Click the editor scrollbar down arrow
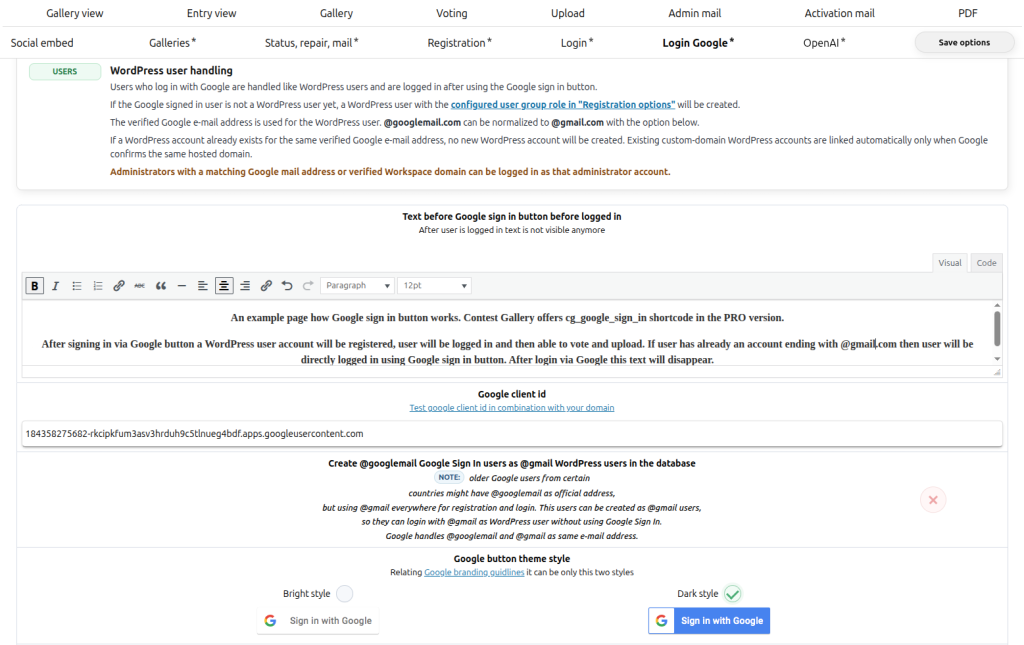The height and width of the screenshot is (645, 1024). pyautogui.click(x=997, y=358)
